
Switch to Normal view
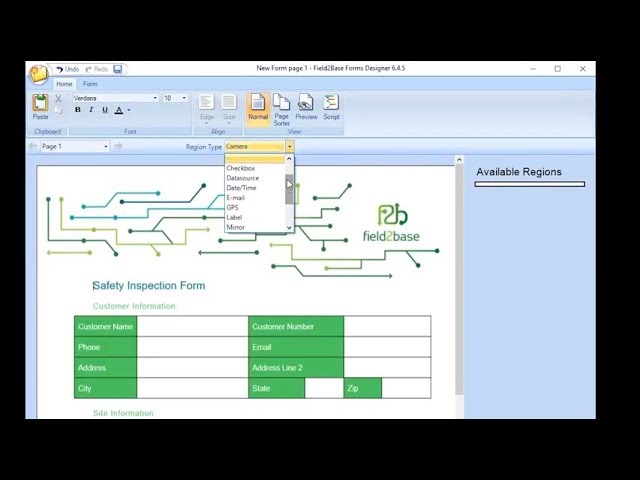258,107
